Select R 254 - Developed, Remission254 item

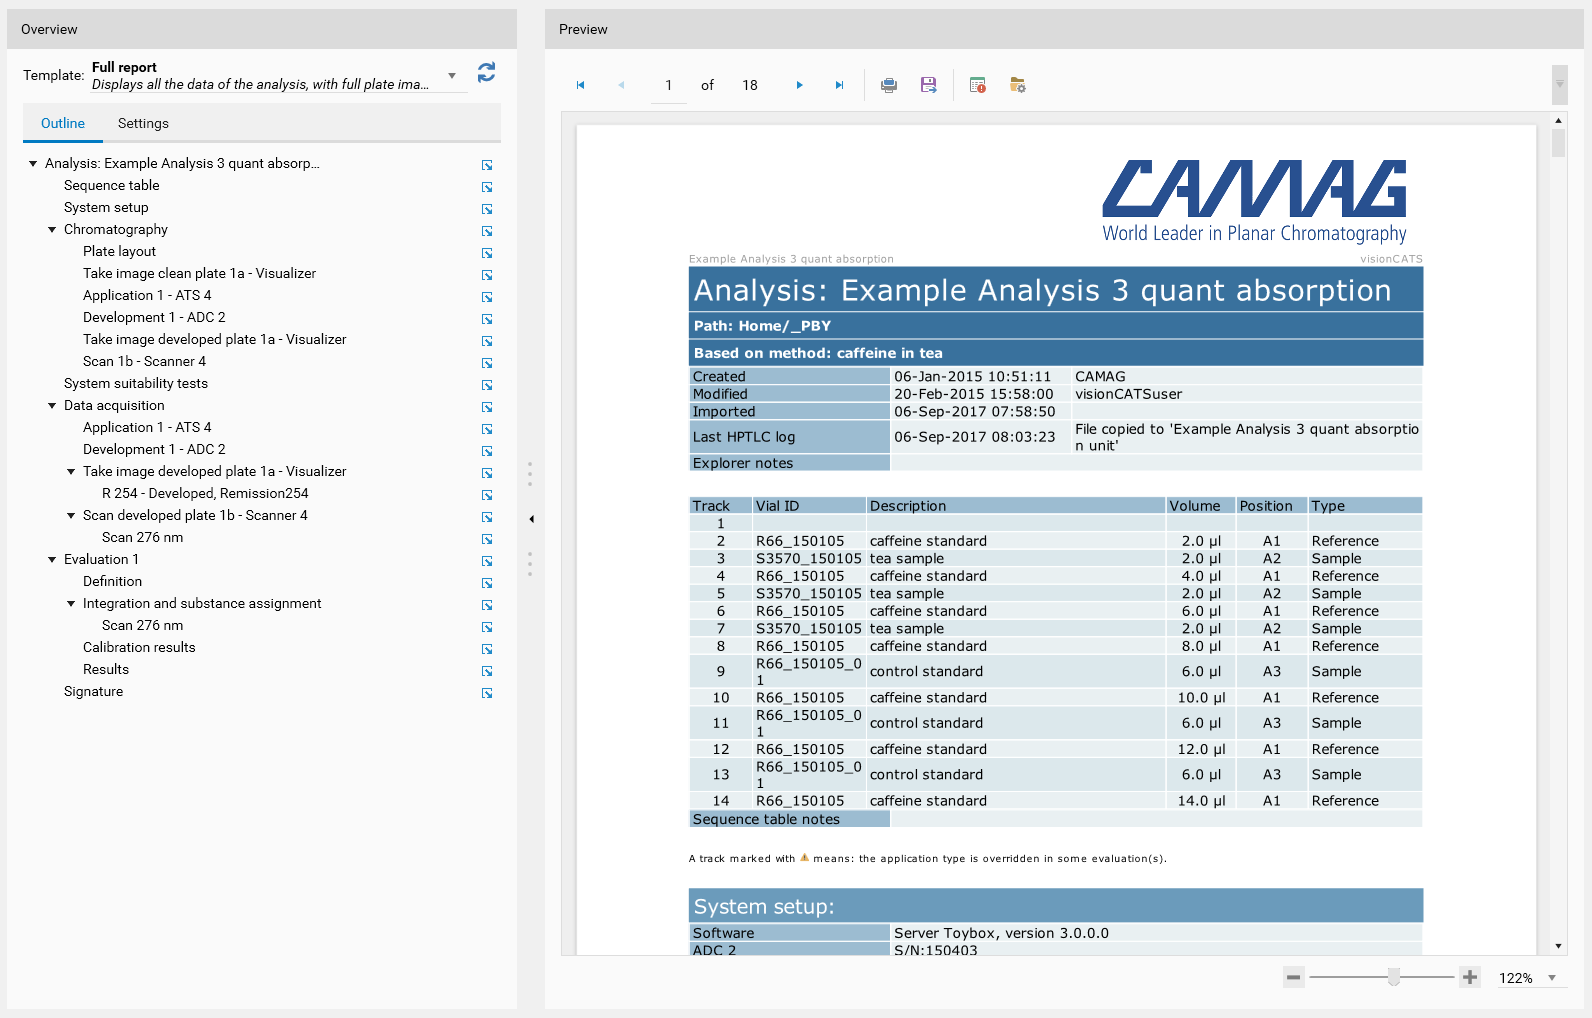tap(205, 493)
